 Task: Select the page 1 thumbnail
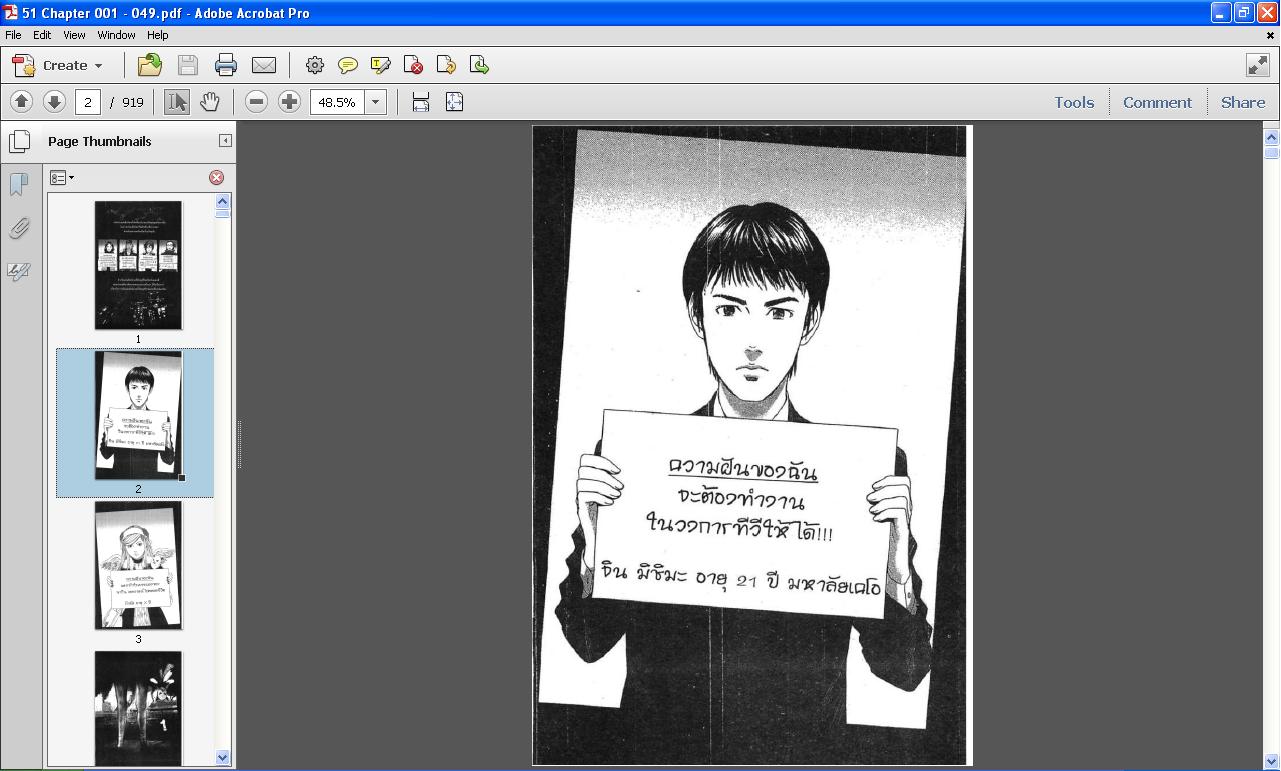[138, 265]
